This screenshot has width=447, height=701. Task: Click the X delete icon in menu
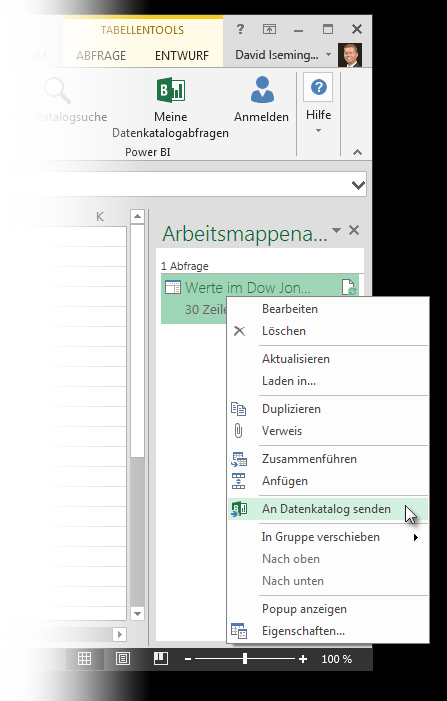tap(240, 331)
